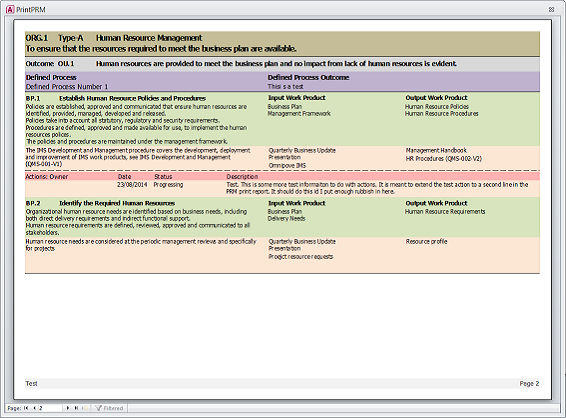This screenshot has height=418, width=566.
Task: Click 'ORG.1' code in header
Action: tap(36, 38)
